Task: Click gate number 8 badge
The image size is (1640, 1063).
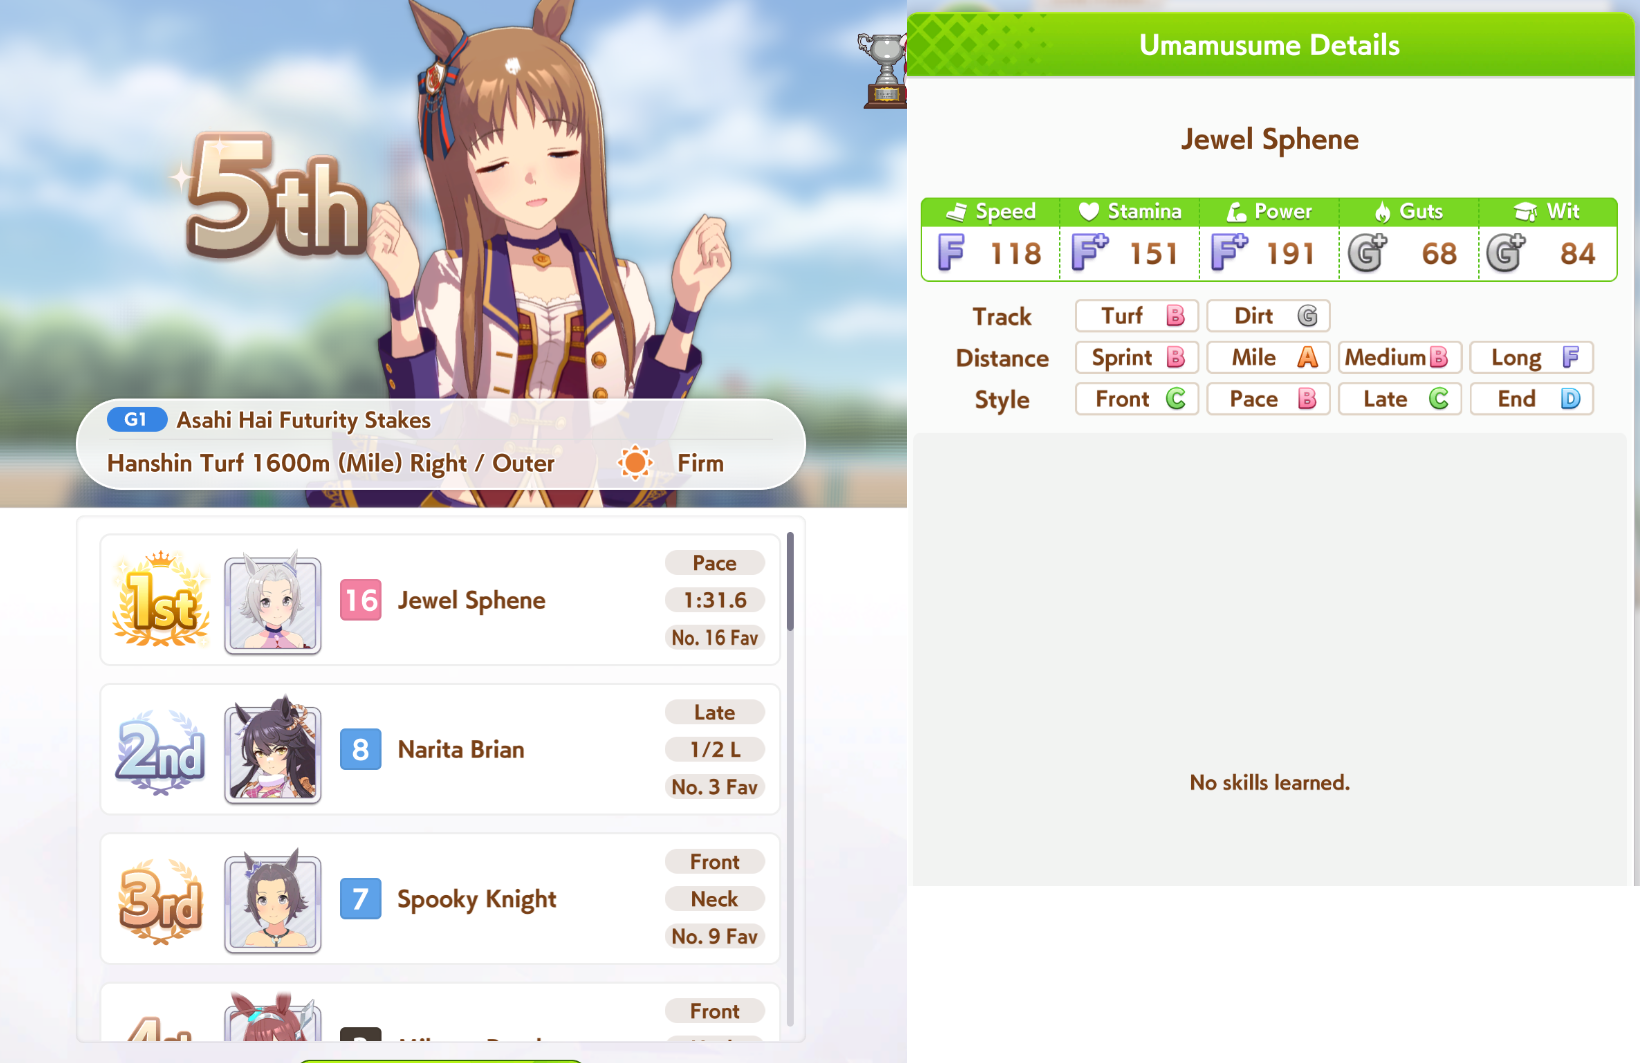Action: click(360, 749)
